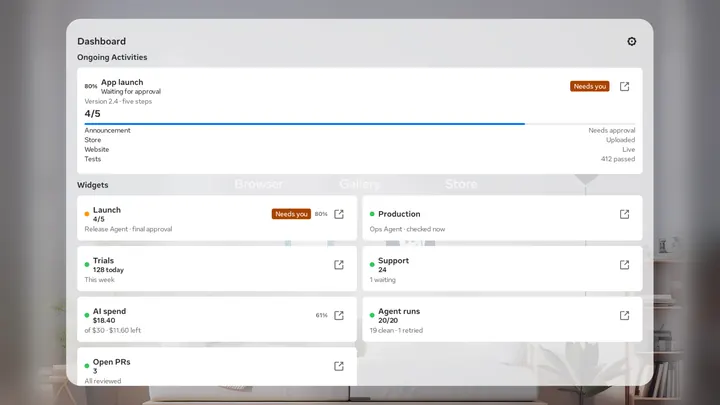Open the Launch widget external link icon
This screenshot has width=720, height=405.
[339, 214]
